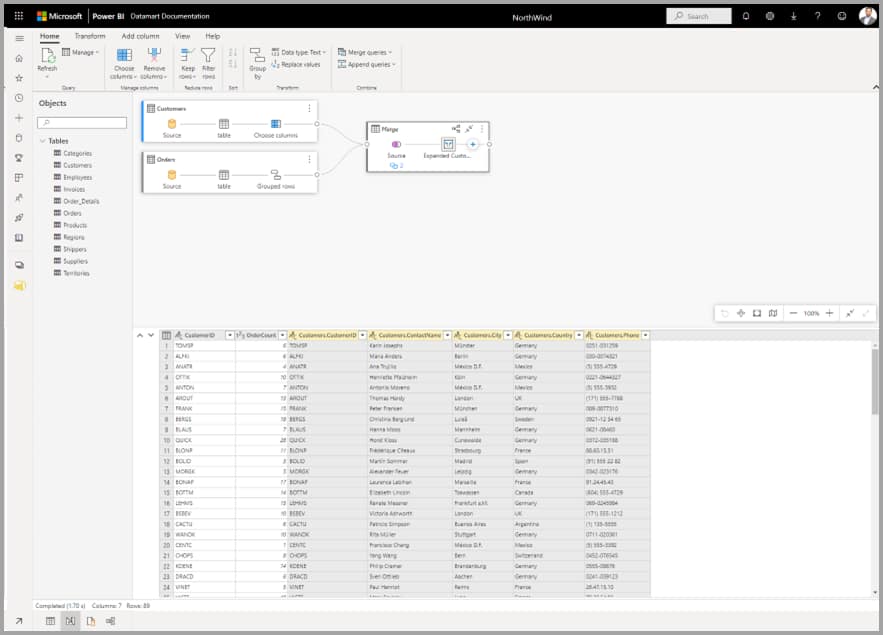Click zoom in on the diagram canvas
Image resolution: width=883 pixels, height=635 pixels.
tap(830, 312)
